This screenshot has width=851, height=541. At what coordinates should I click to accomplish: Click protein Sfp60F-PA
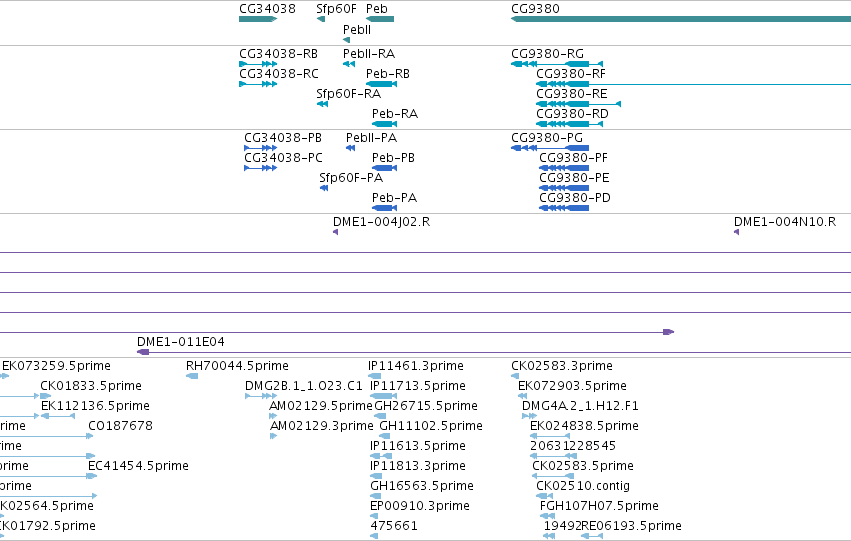[324, 188]
